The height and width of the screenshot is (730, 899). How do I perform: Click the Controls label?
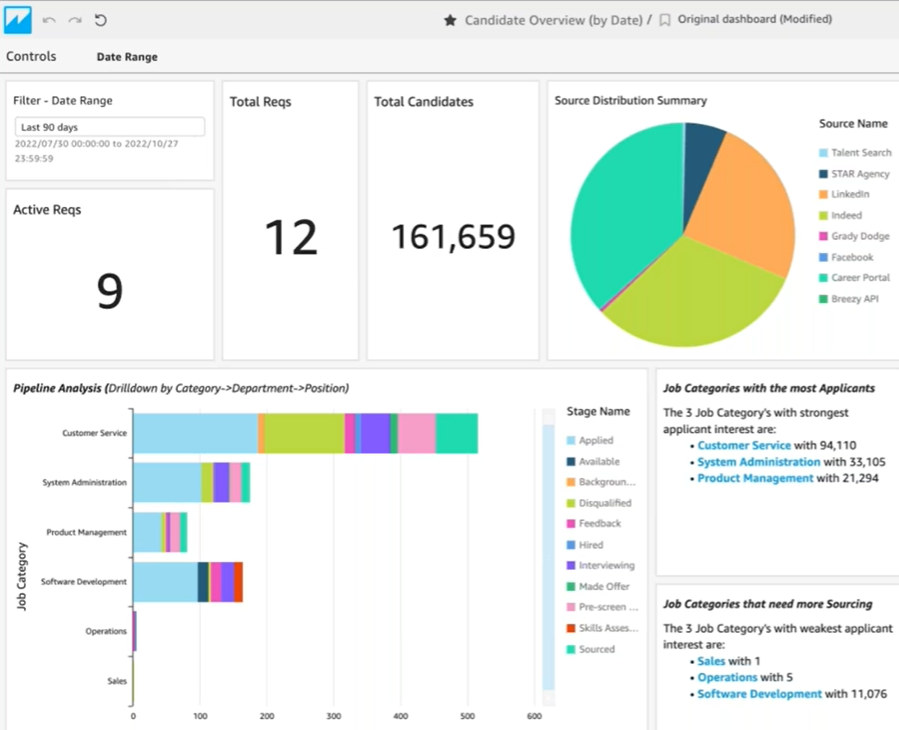click(31, 56)
